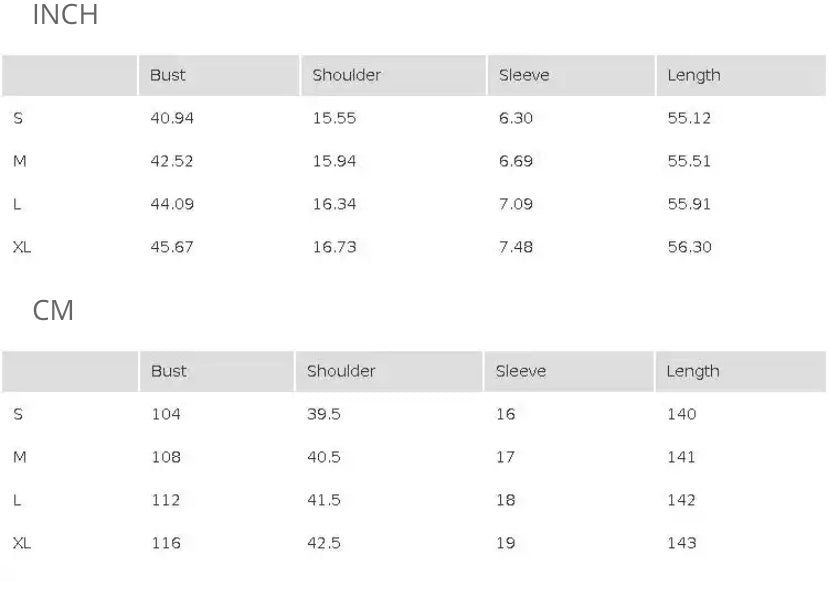Click the XL size label in the INCH table

coord(22,247)
